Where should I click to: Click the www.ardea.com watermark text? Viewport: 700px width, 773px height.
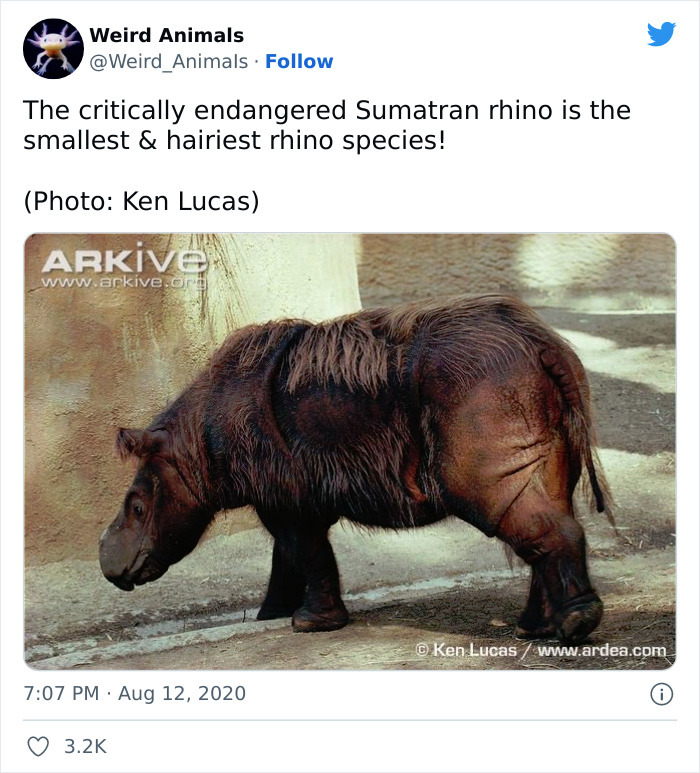click(603, 651)
